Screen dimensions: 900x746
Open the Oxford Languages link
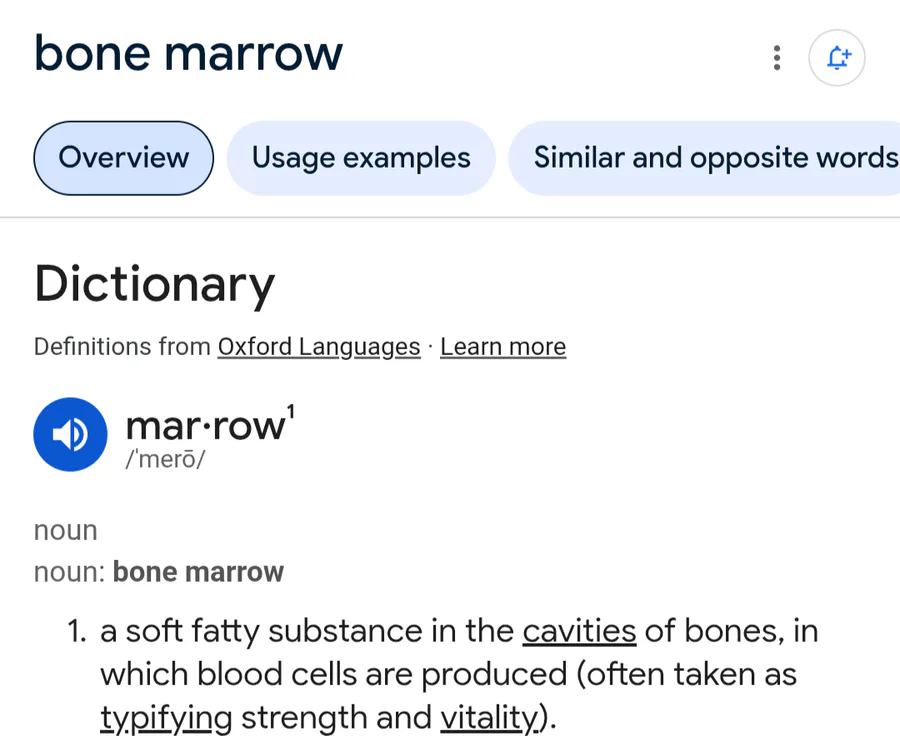point(319,347)
